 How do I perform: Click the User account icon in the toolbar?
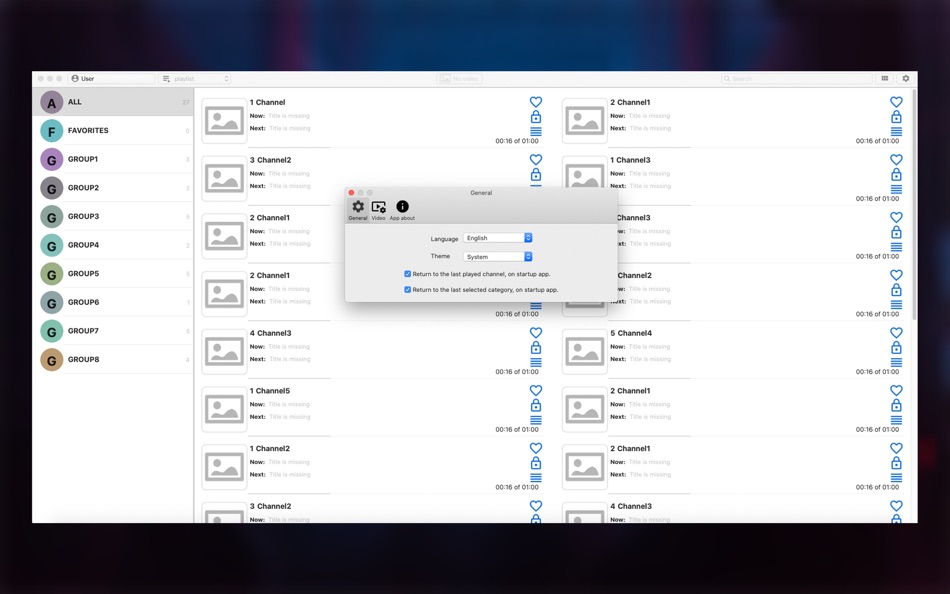click(74, 77)
